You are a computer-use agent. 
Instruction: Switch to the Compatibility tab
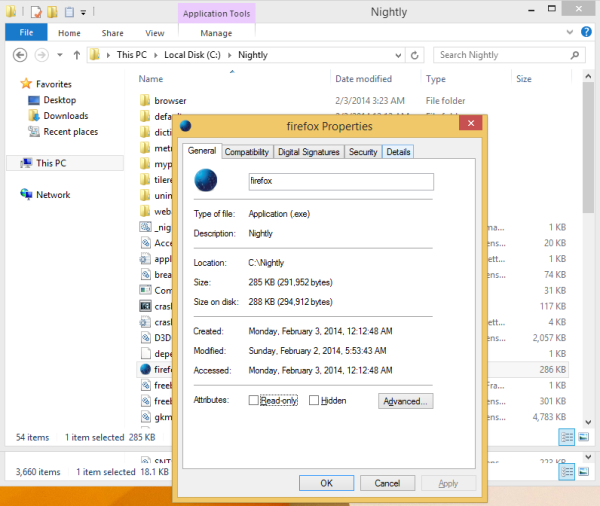tap(247, 152)
